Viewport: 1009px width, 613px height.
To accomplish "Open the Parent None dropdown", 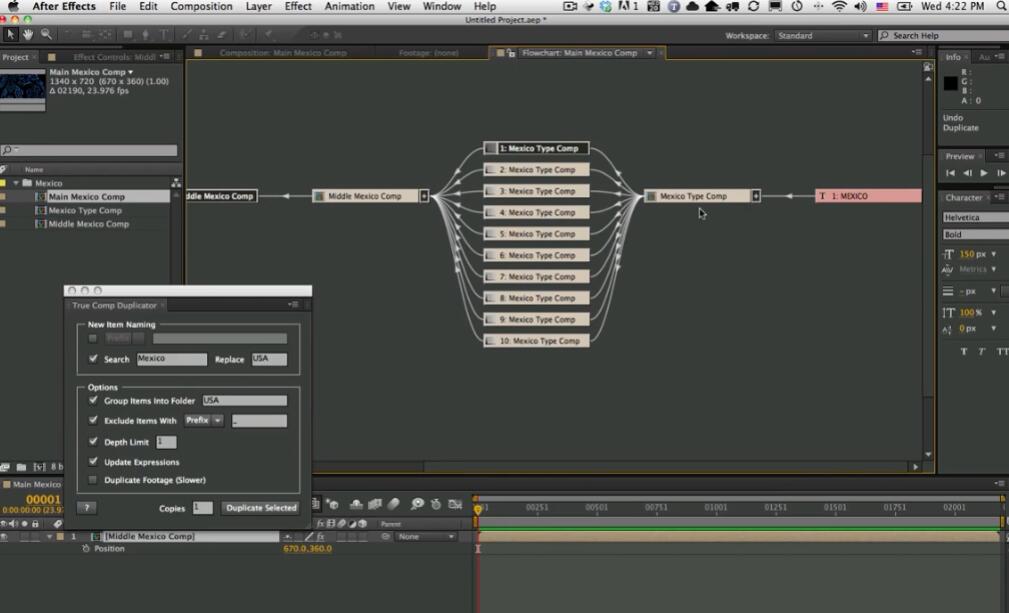I will tap(425, 536).
